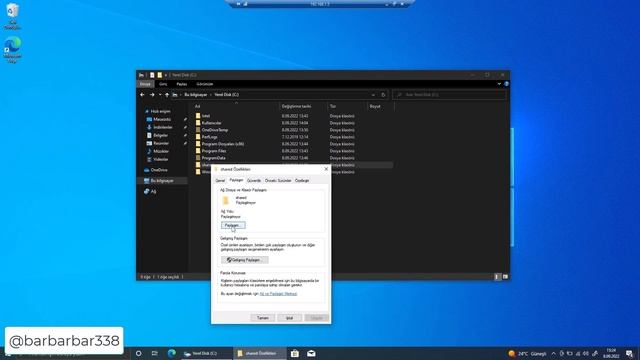Select the Intel folder

click(x=206, y=116)
